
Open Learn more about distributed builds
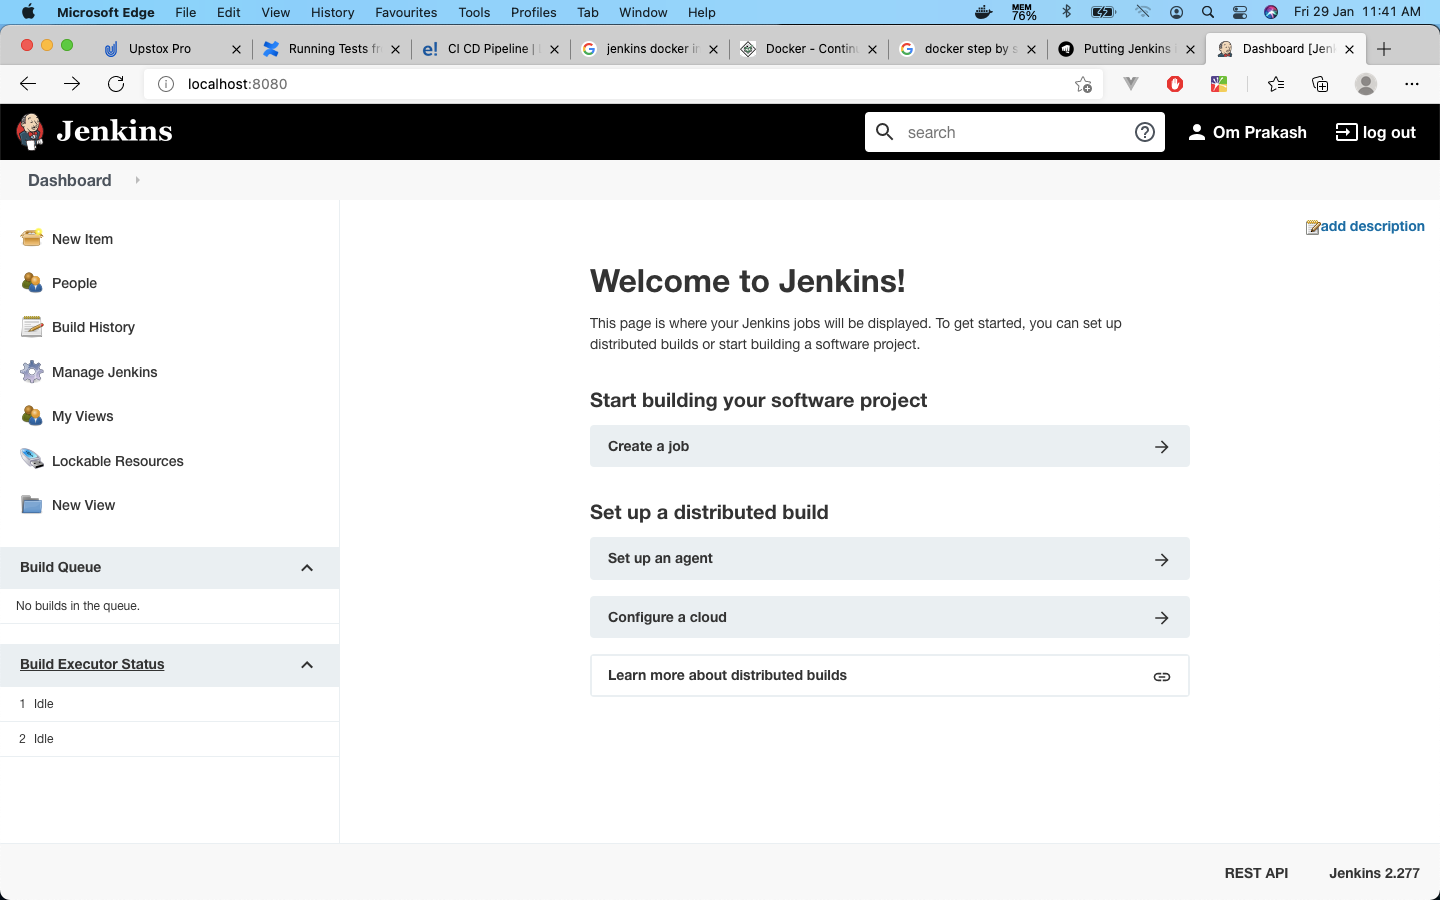tap(890, 676)
